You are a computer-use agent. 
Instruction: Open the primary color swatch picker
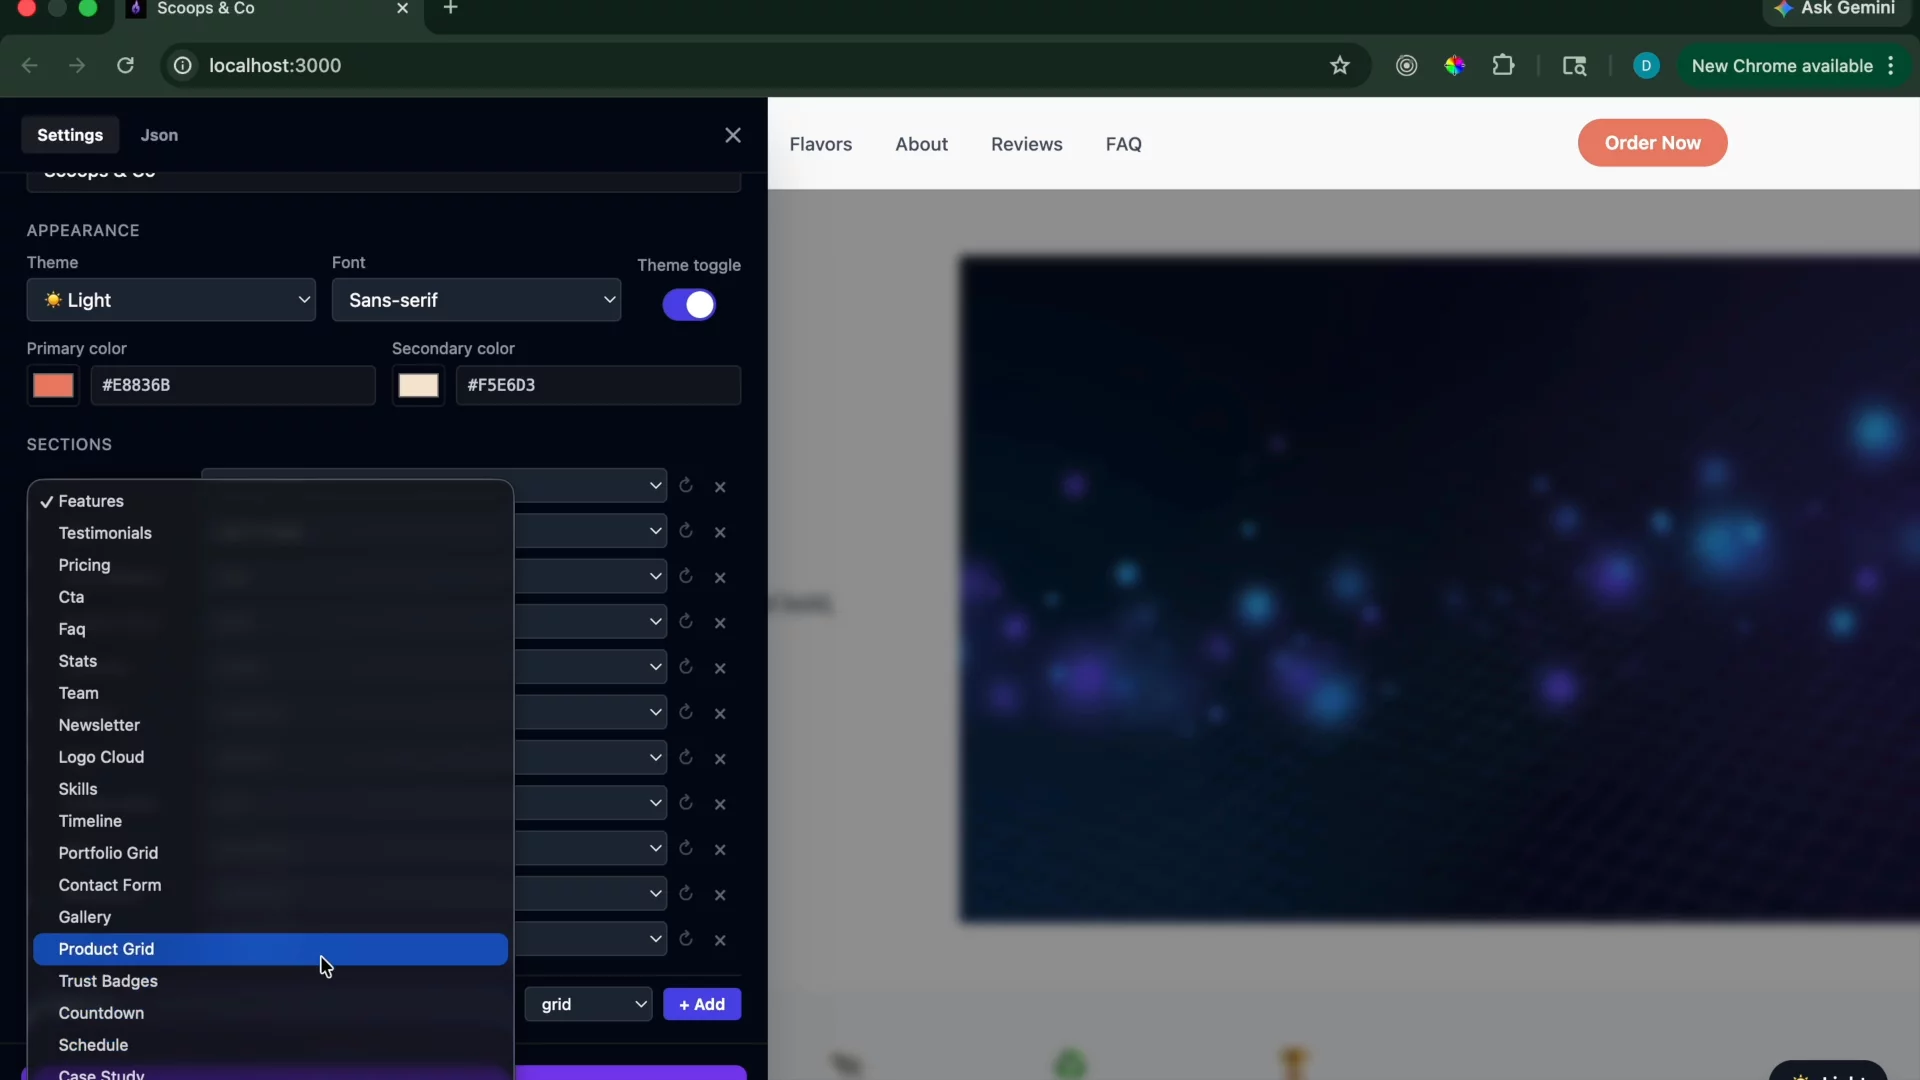pyautogui.click(x=53, y=385)
